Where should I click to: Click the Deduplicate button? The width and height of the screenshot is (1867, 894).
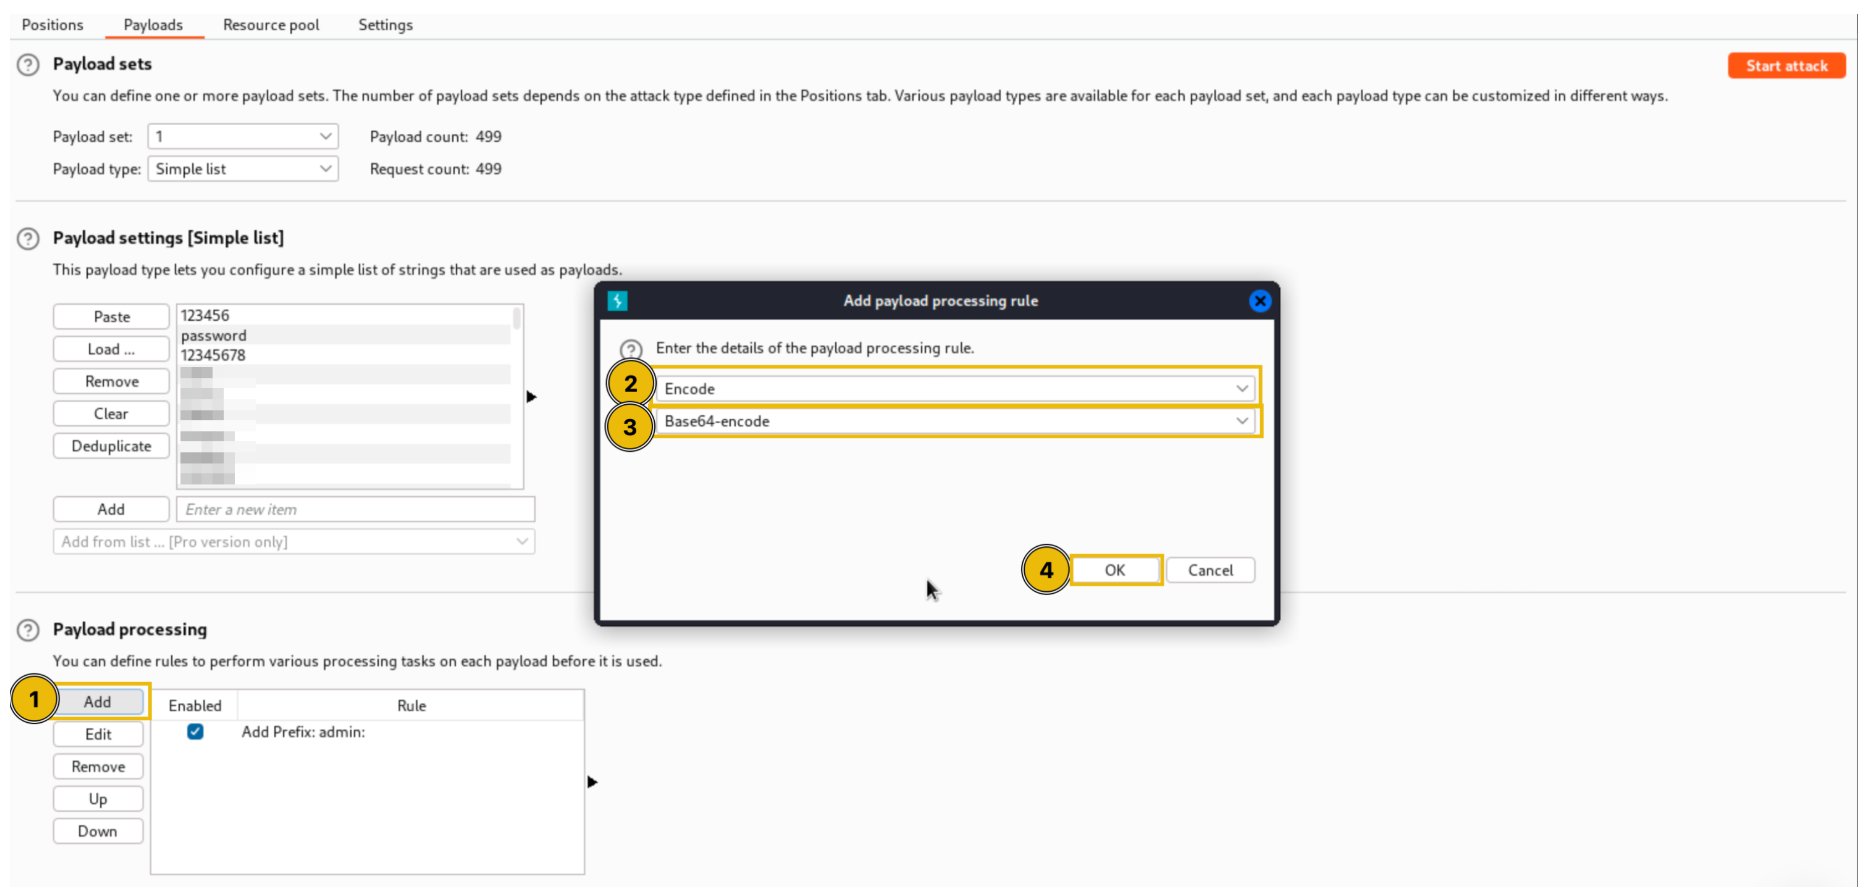pos(111,446)
